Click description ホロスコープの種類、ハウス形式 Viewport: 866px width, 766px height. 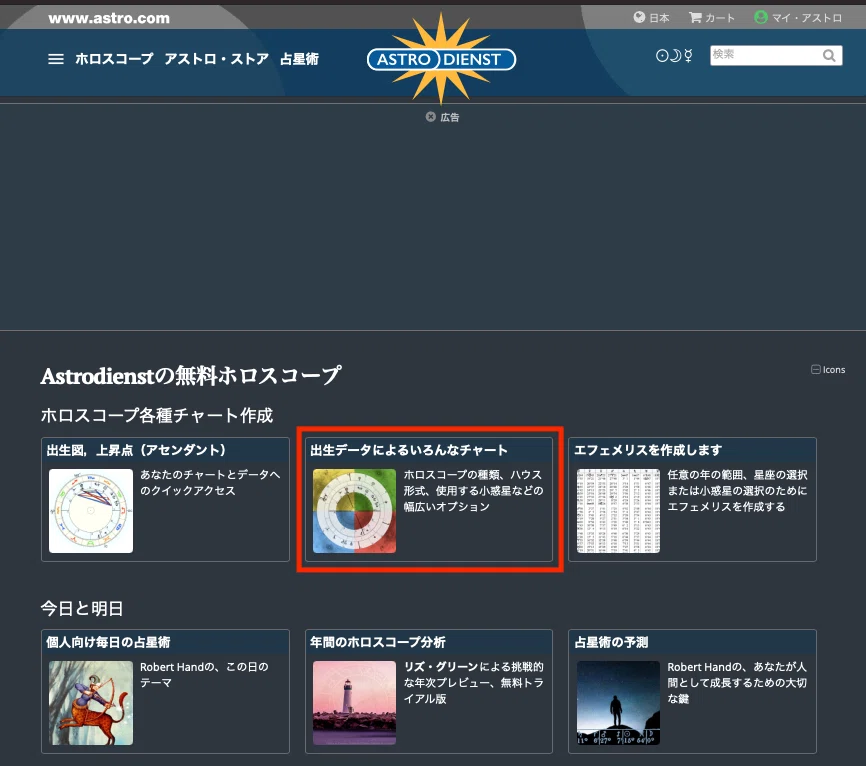pos(473,490)
